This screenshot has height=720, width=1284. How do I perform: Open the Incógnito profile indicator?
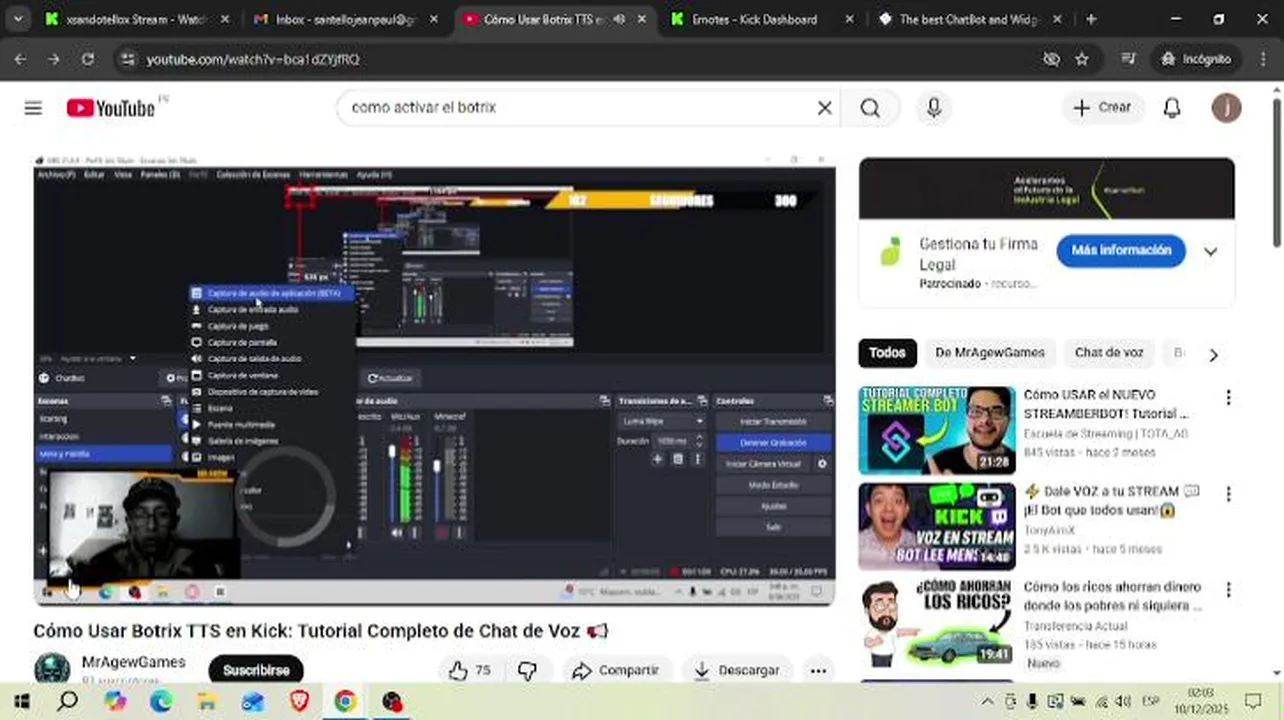pos(1195,59)
